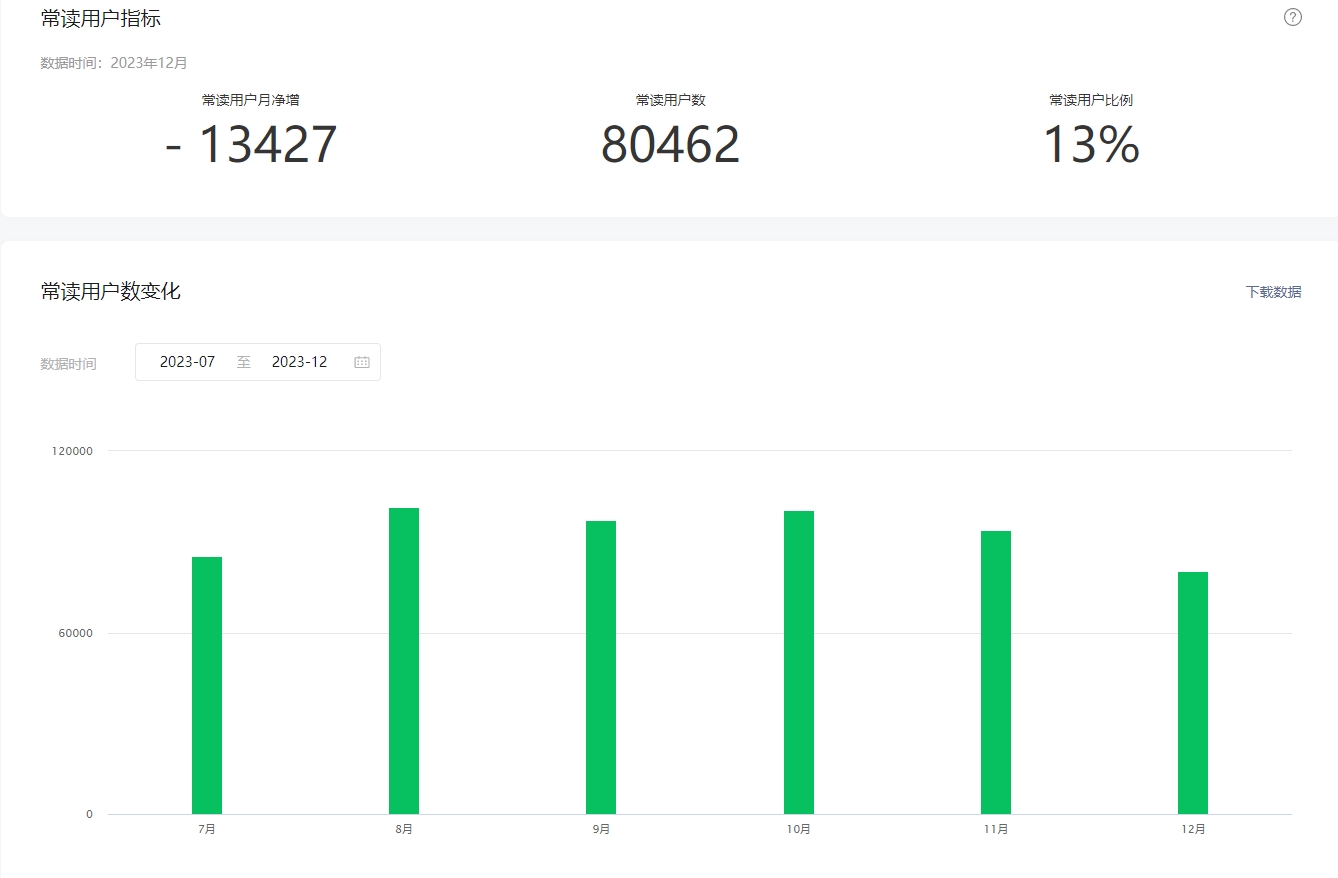Screen dimensions: 1338x878
Task: Click the 至 separator in date range
Action: click(x=244, y=362)
